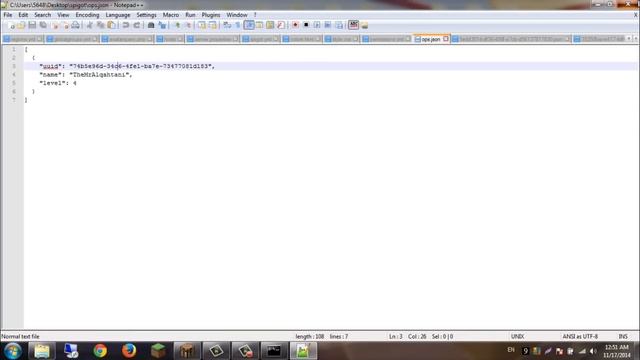Zoom in using the toolbar icon
Viewport: 640px width, 360px height.
pyautogui.click(x=177, y=25)
